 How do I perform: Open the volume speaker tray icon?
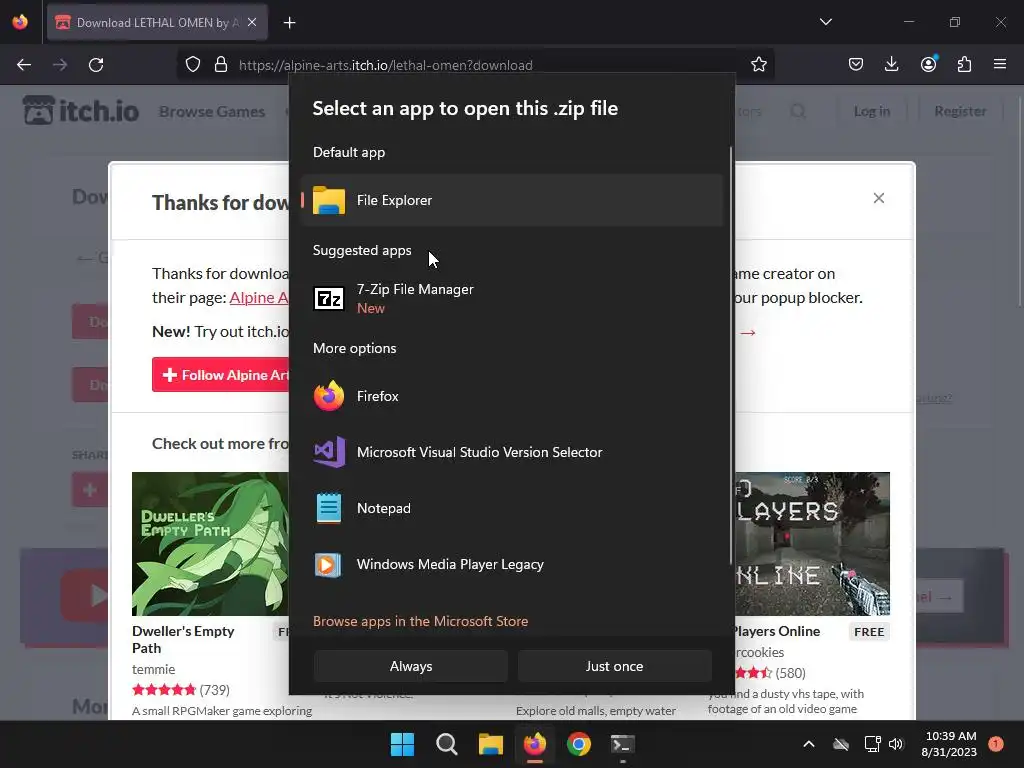[x=896, y=744]
